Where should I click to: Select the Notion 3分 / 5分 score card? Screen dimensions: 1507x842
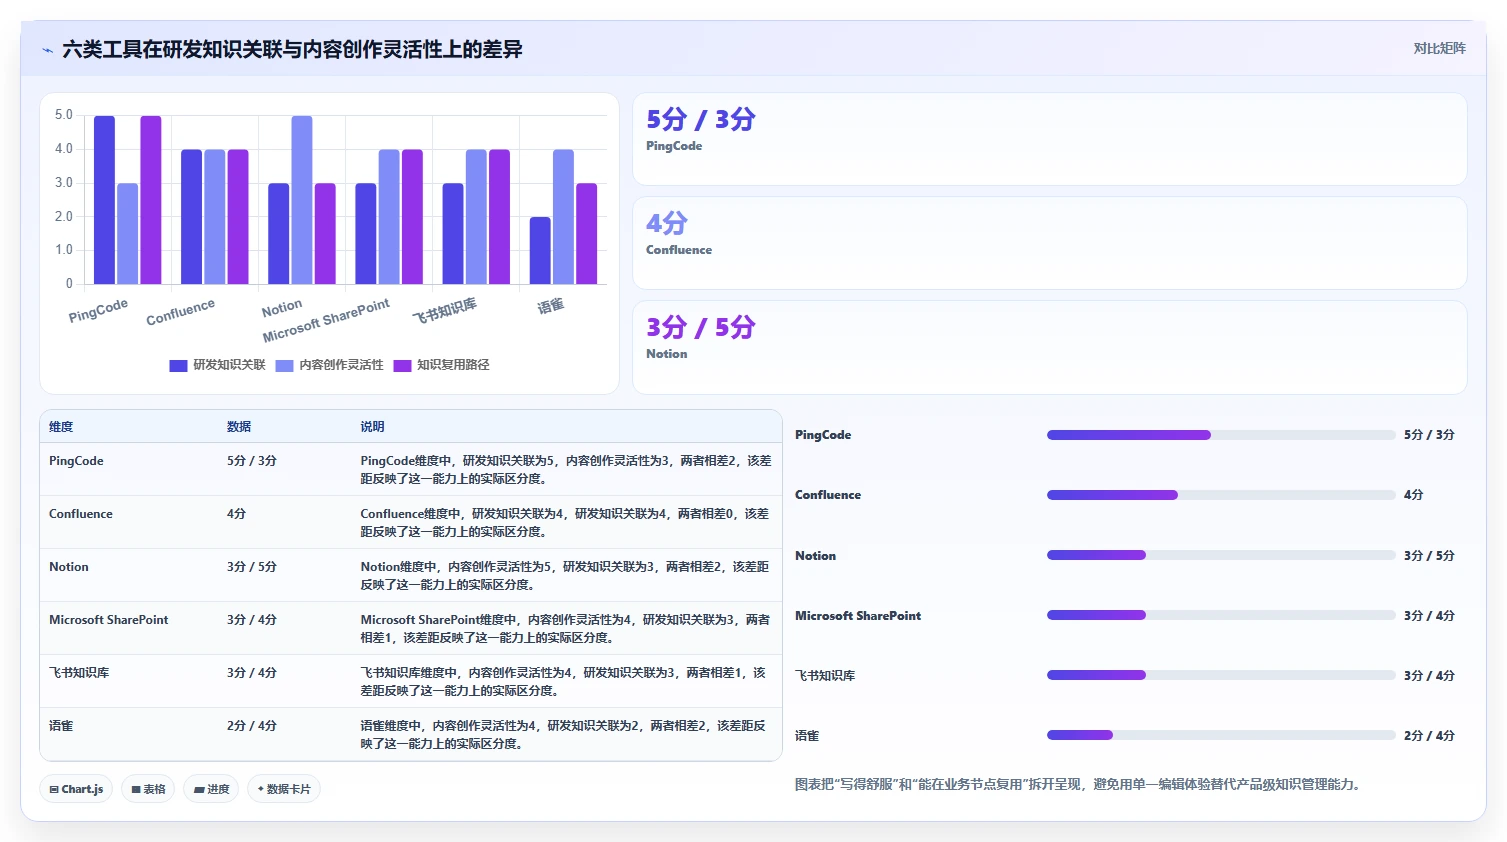pos(1050,347)
